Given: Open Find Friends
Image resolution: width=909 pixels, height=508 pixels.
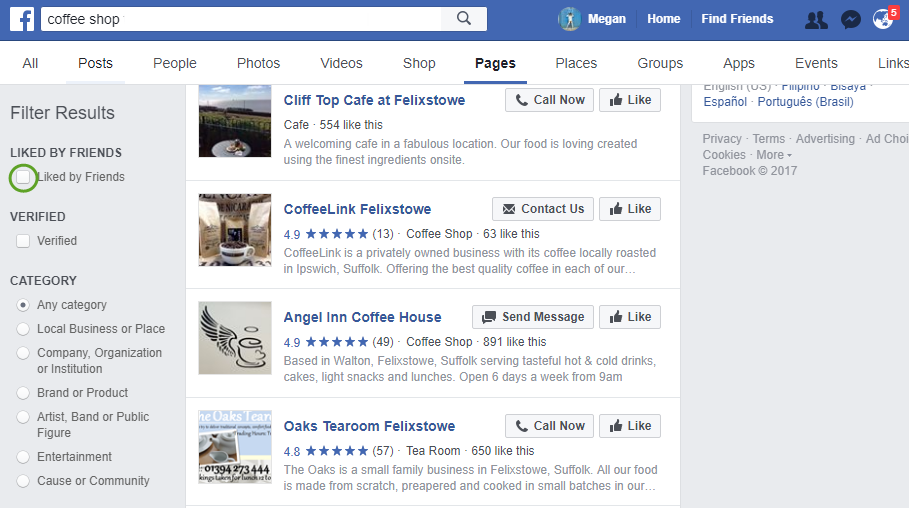Looking at the screenshot, I should [x=737, y=19].
